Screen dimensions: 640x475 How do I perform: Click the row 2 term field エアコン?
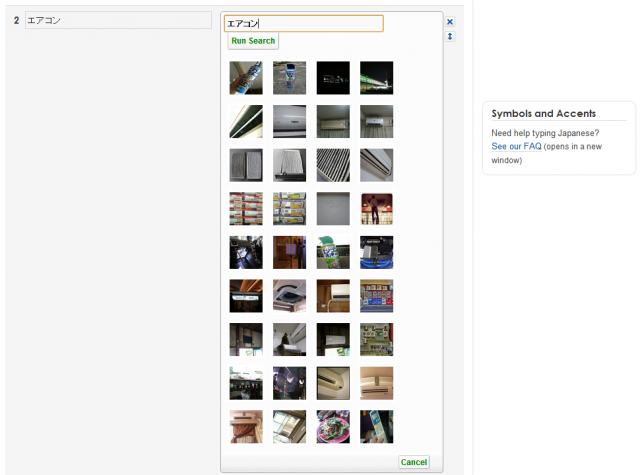coord(118,20)
